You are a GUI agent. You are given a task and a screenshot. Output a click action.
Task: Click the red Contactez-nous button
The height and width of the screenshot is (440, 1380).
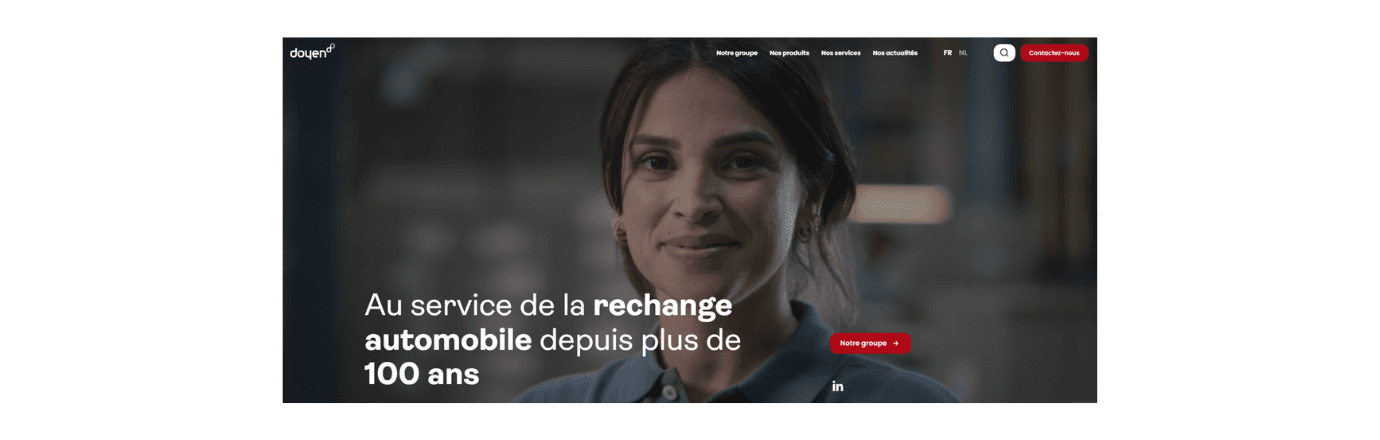point(1054,53)
